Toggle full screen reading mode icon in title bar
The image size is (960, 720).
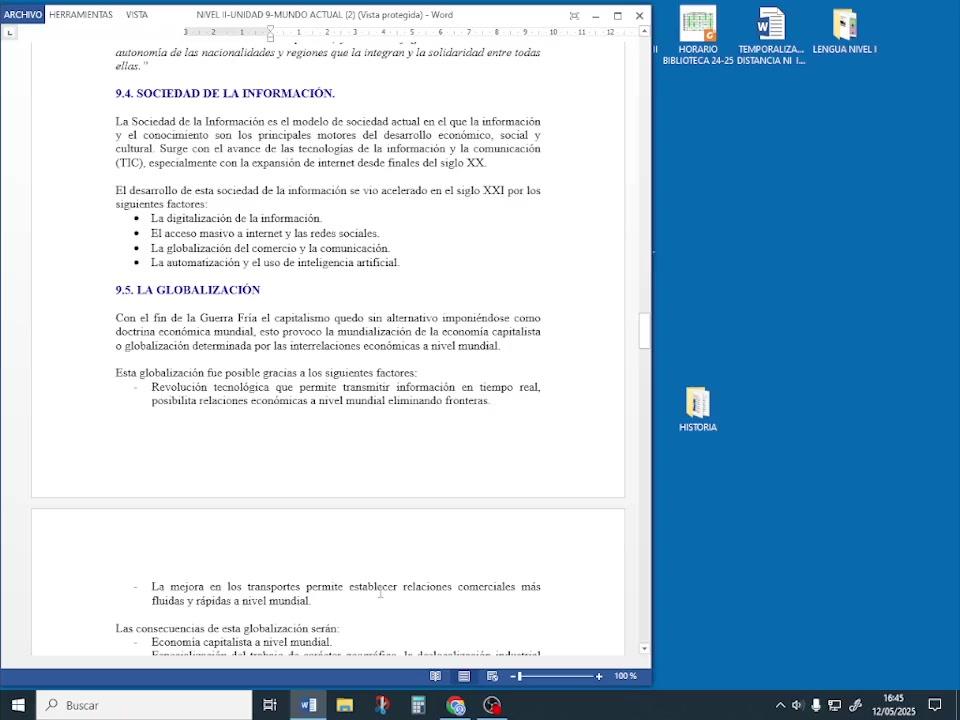(x=574, y=16)
